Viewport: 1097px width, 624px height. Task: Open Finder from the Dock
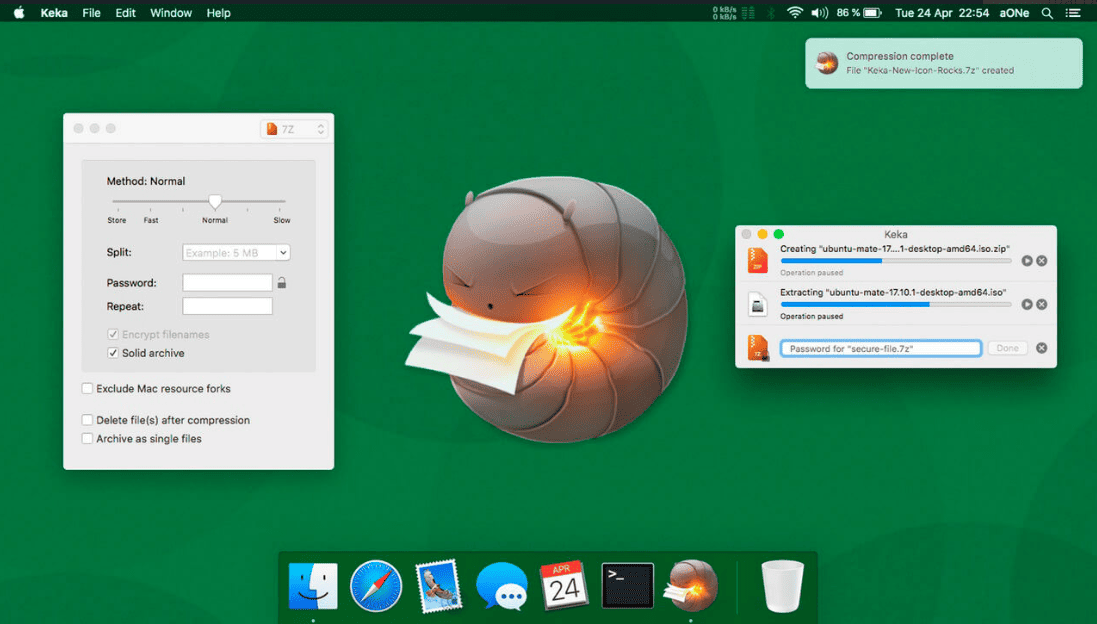click(x=313, y=586)
